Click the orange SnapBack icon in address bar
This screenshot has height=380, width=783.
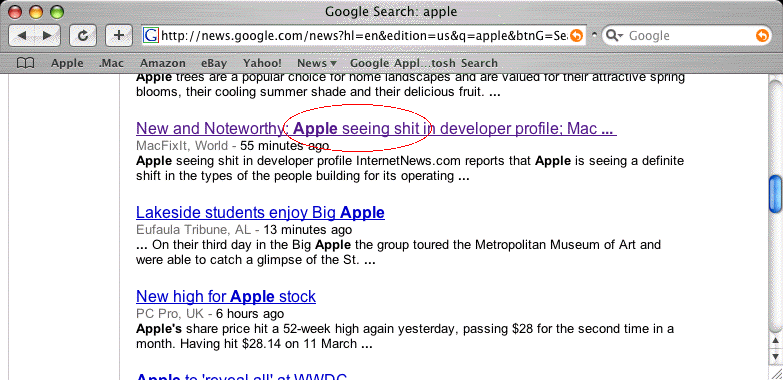pos(576,35)
